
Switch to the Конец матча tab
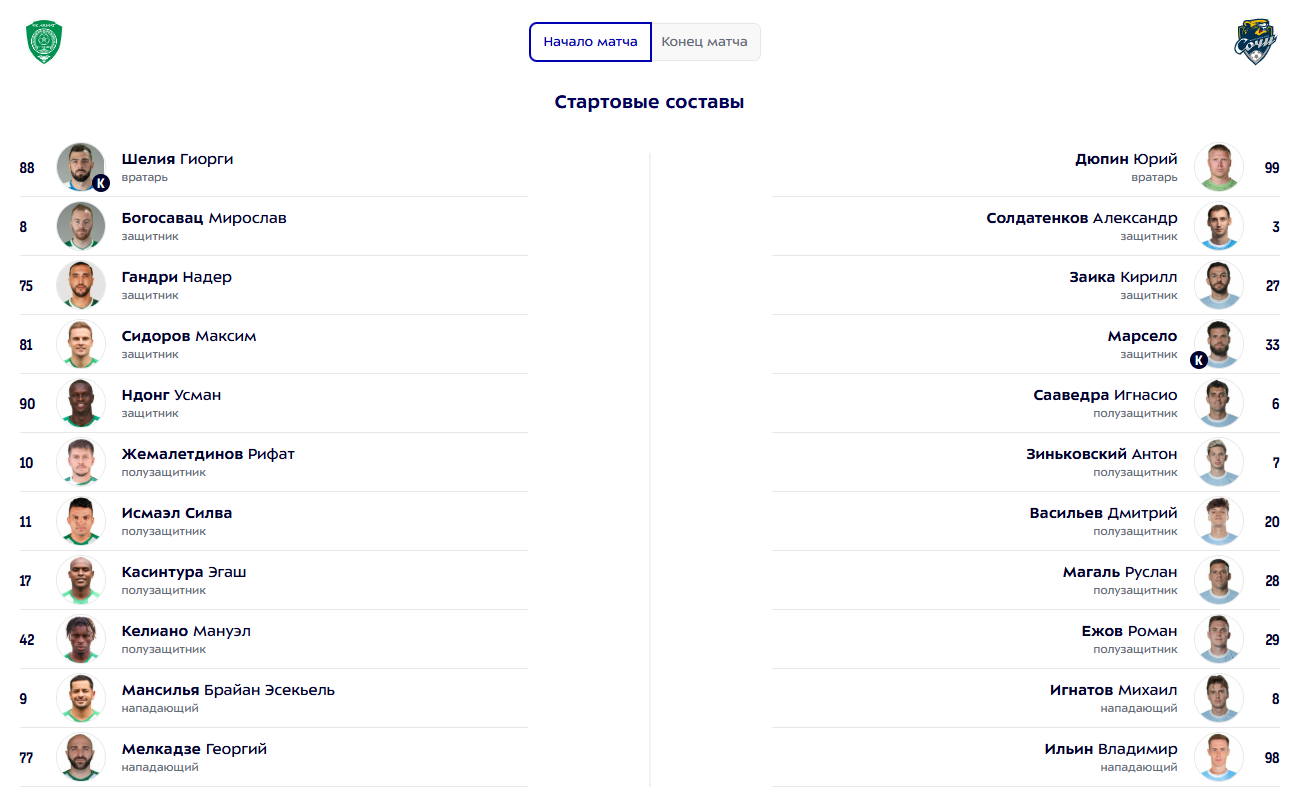(705, 42)
